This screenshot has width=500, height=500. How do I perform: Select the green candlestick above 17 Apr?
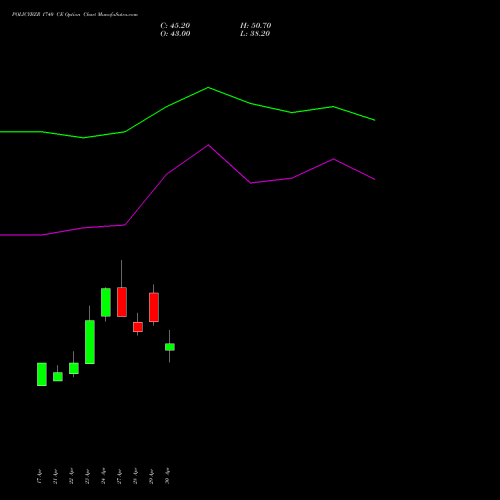click(x=42, y=374)
